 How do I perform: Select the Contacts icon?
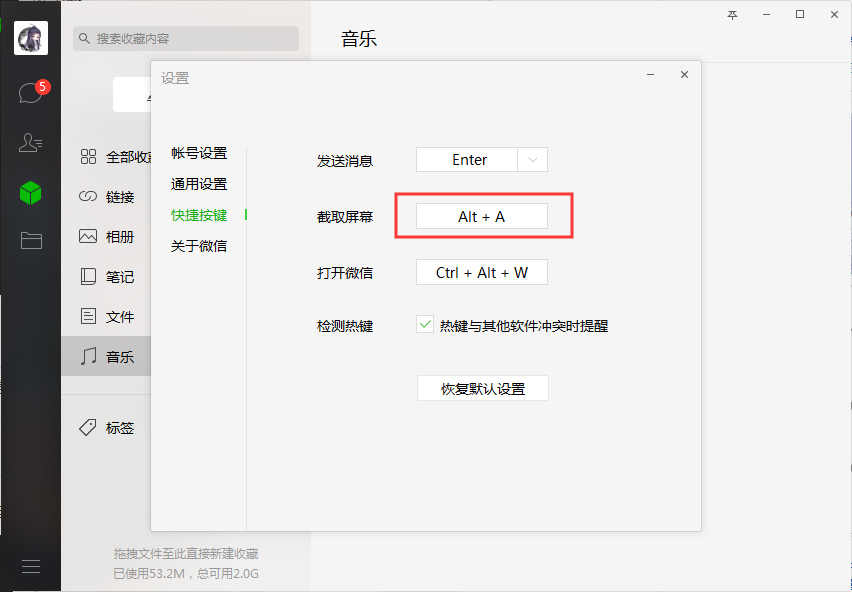[30, 142]
